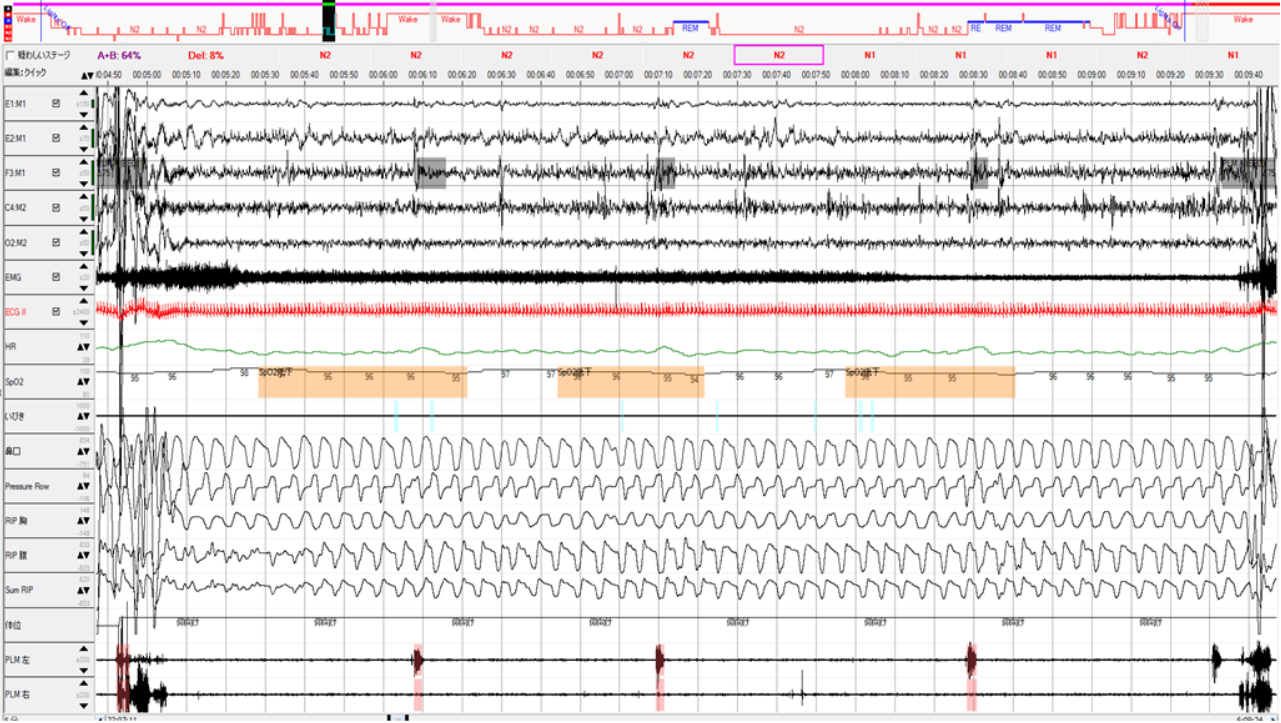This screenshot has height=723, width=1281.
Task: Select the 体位 body position channel label
Action: point(13,625)
